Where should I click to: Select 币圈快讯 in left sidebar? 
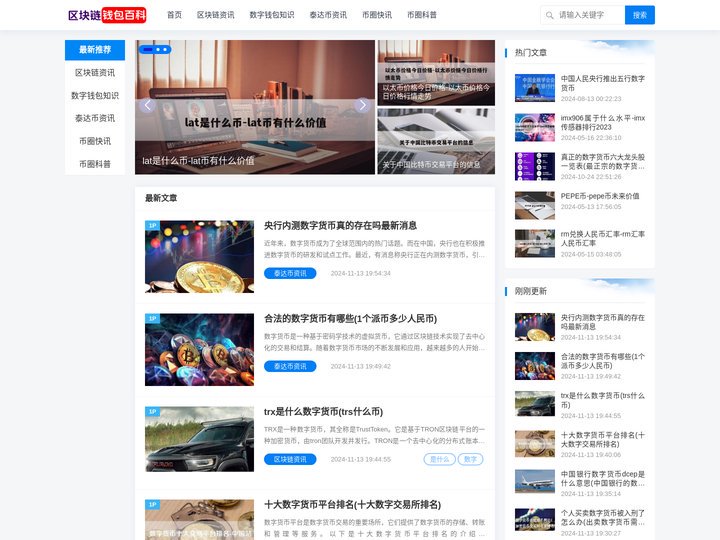click(95, 141)
